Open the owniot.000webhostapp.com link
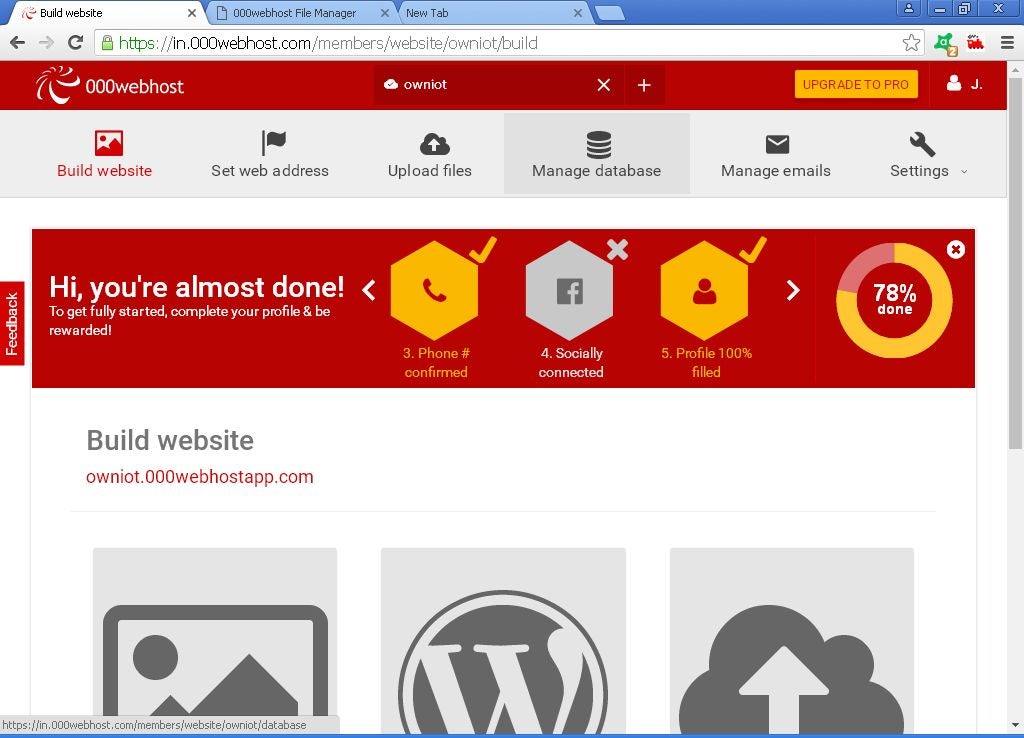Image resolution: width=1024 pixels, height=738 pixels. 199,477
